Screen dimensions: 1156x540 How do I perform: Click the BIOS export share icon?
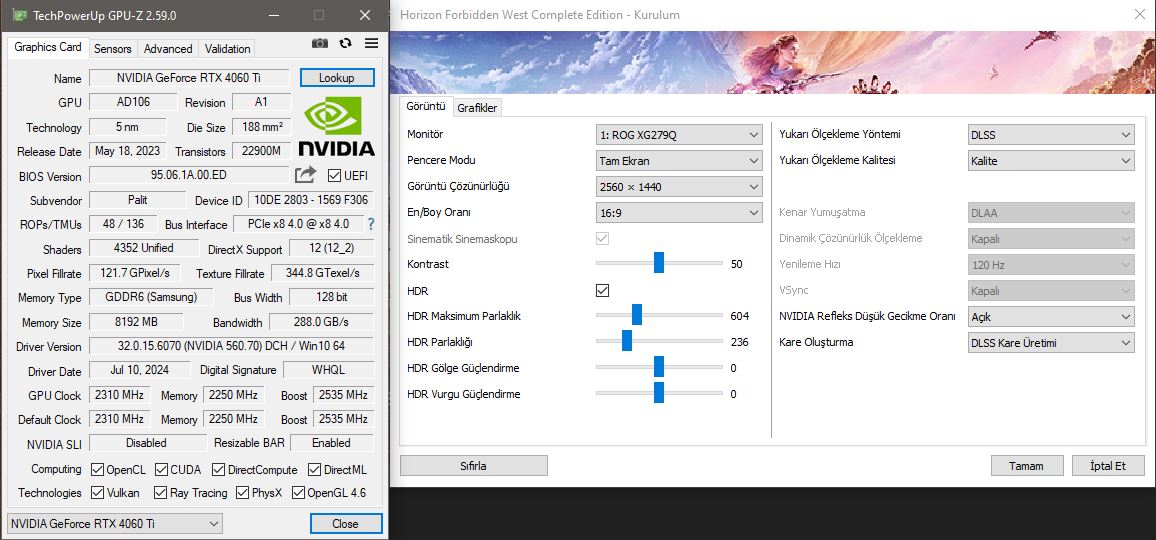(305, 175)
